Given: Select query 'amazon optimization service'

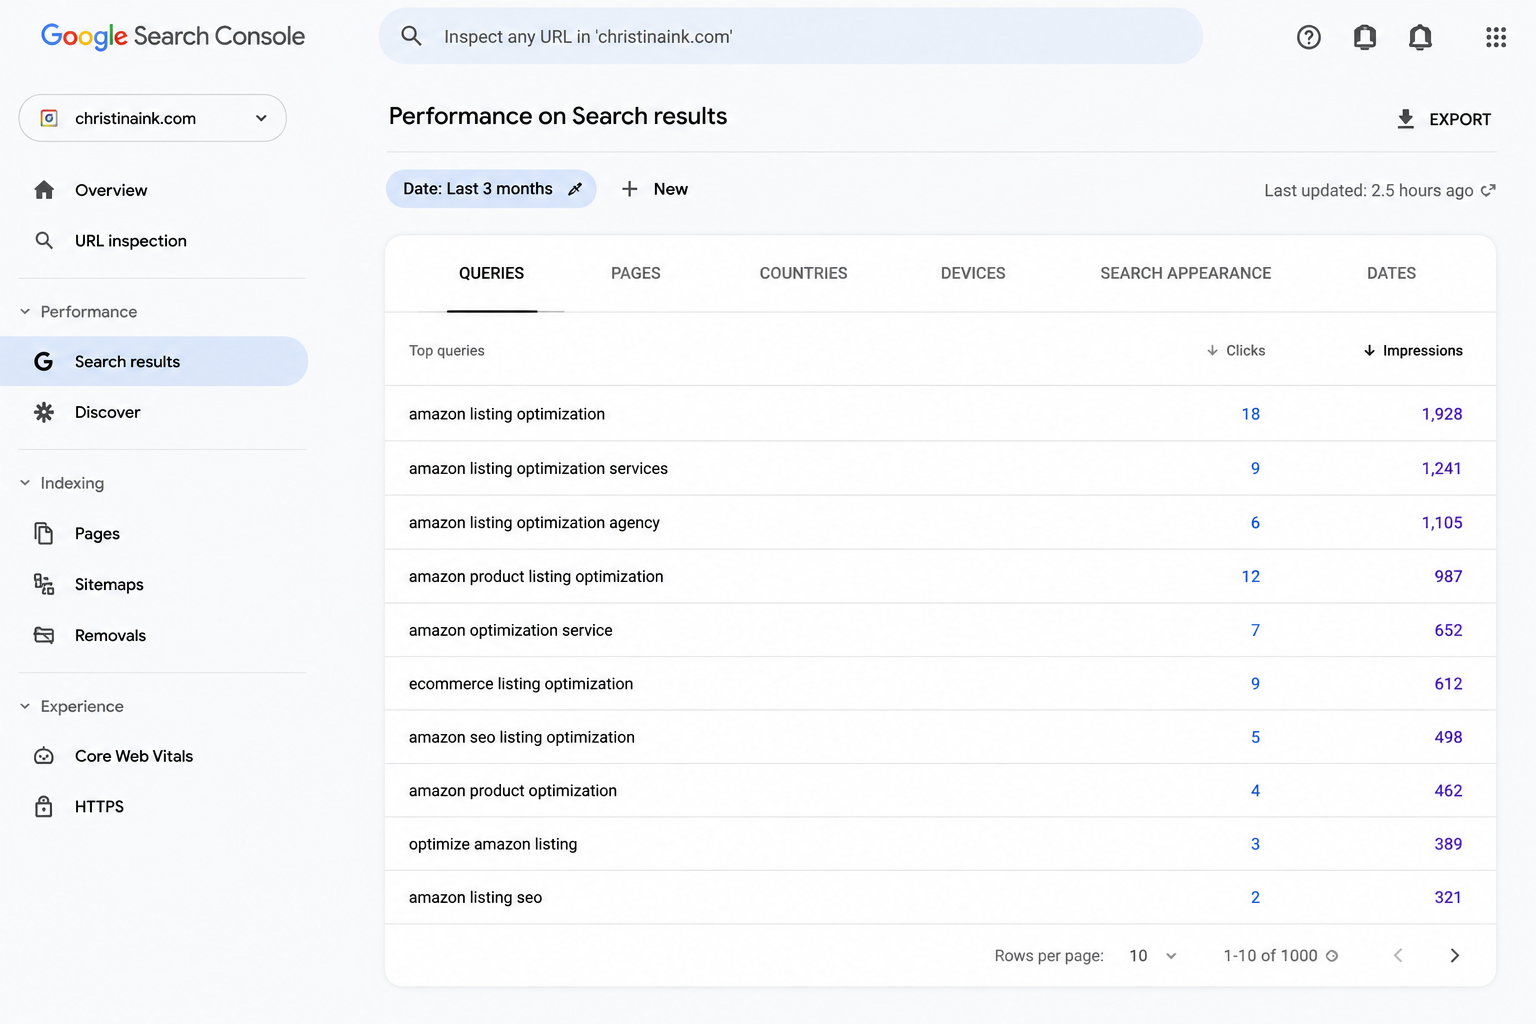Looking at the screenshot, I should (x=510, y=630).
